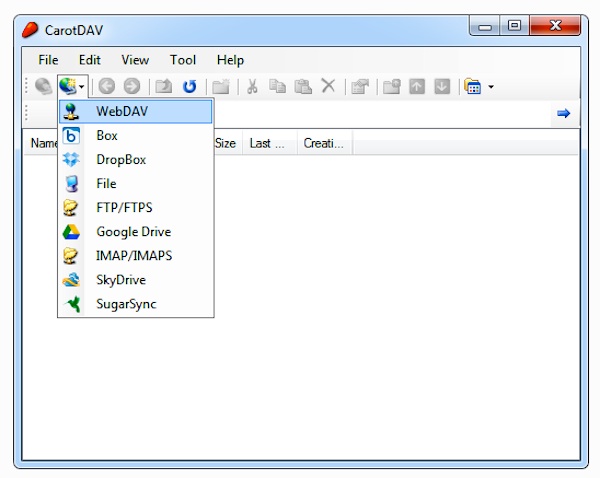
Task: Select SkyDrive from the menu
Action: 135,280
